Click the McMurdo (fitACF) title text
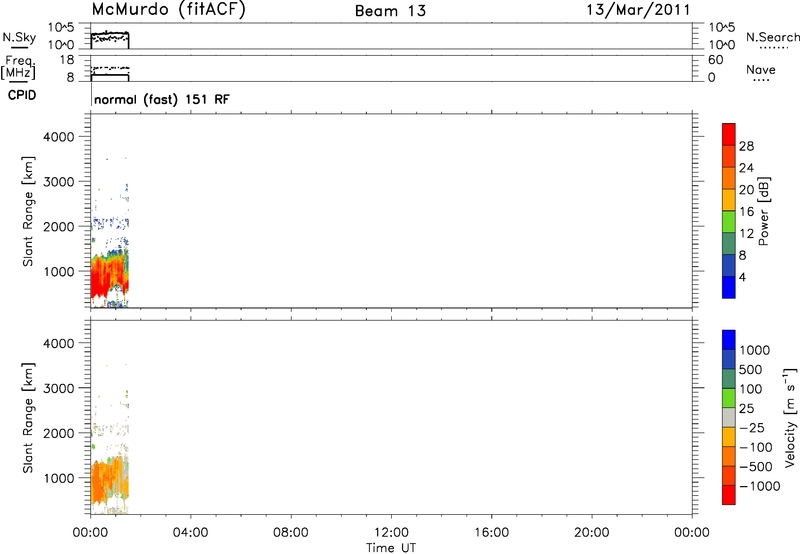This screenshot has height=554, width=800. tap(168, 10)
